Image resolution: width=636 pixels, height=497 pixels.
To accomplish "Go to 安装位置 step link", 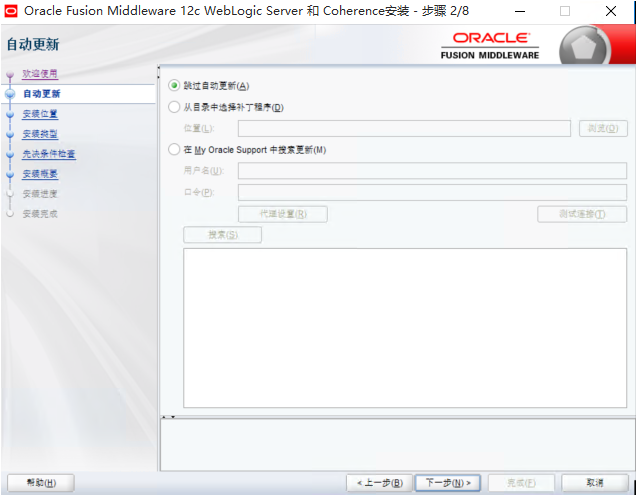I will click(x=40, y=114).
